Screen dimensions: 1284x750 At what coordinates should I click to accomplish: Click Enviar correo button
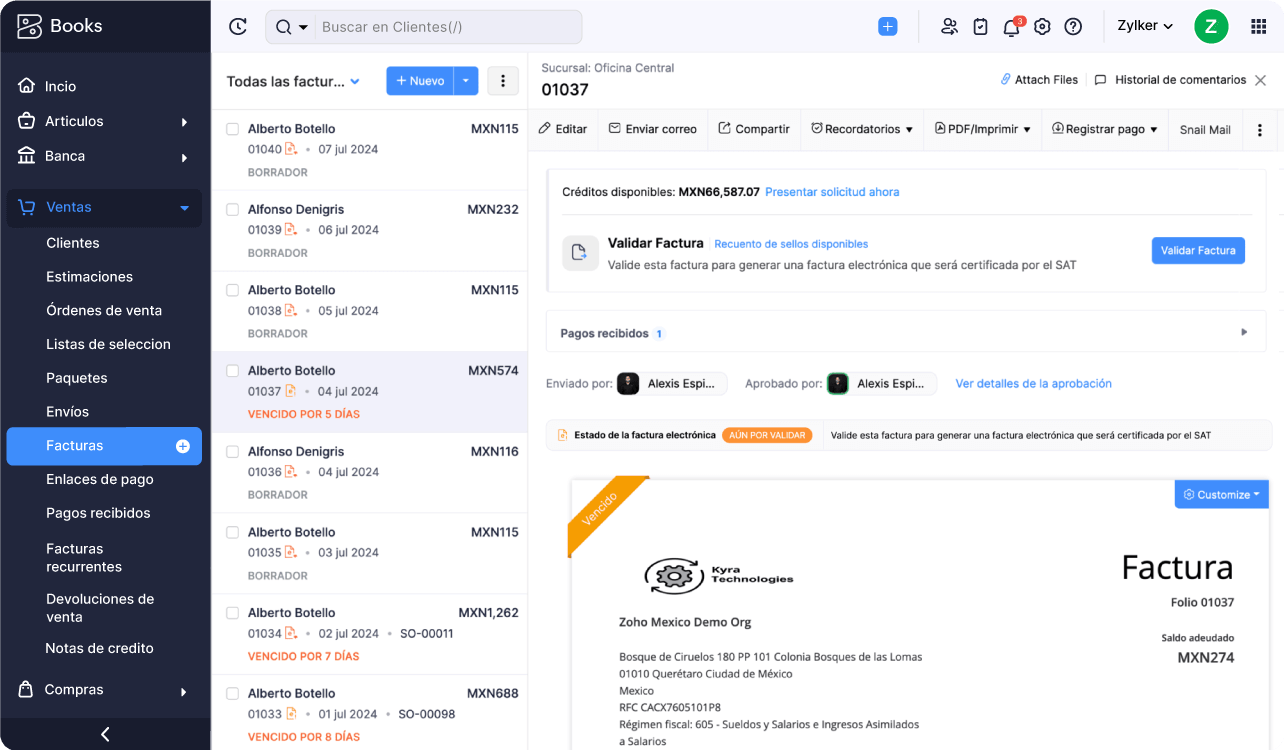tap(653, 129)
